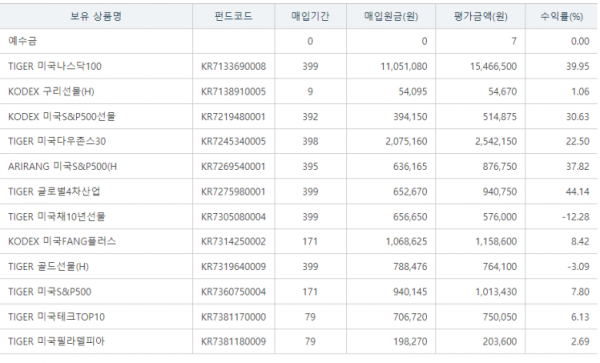Image resolution: width=600 pixels, height=363 pixels.
Task: Click the 15,466,500 valuation amount
Action: click(493, 67)
